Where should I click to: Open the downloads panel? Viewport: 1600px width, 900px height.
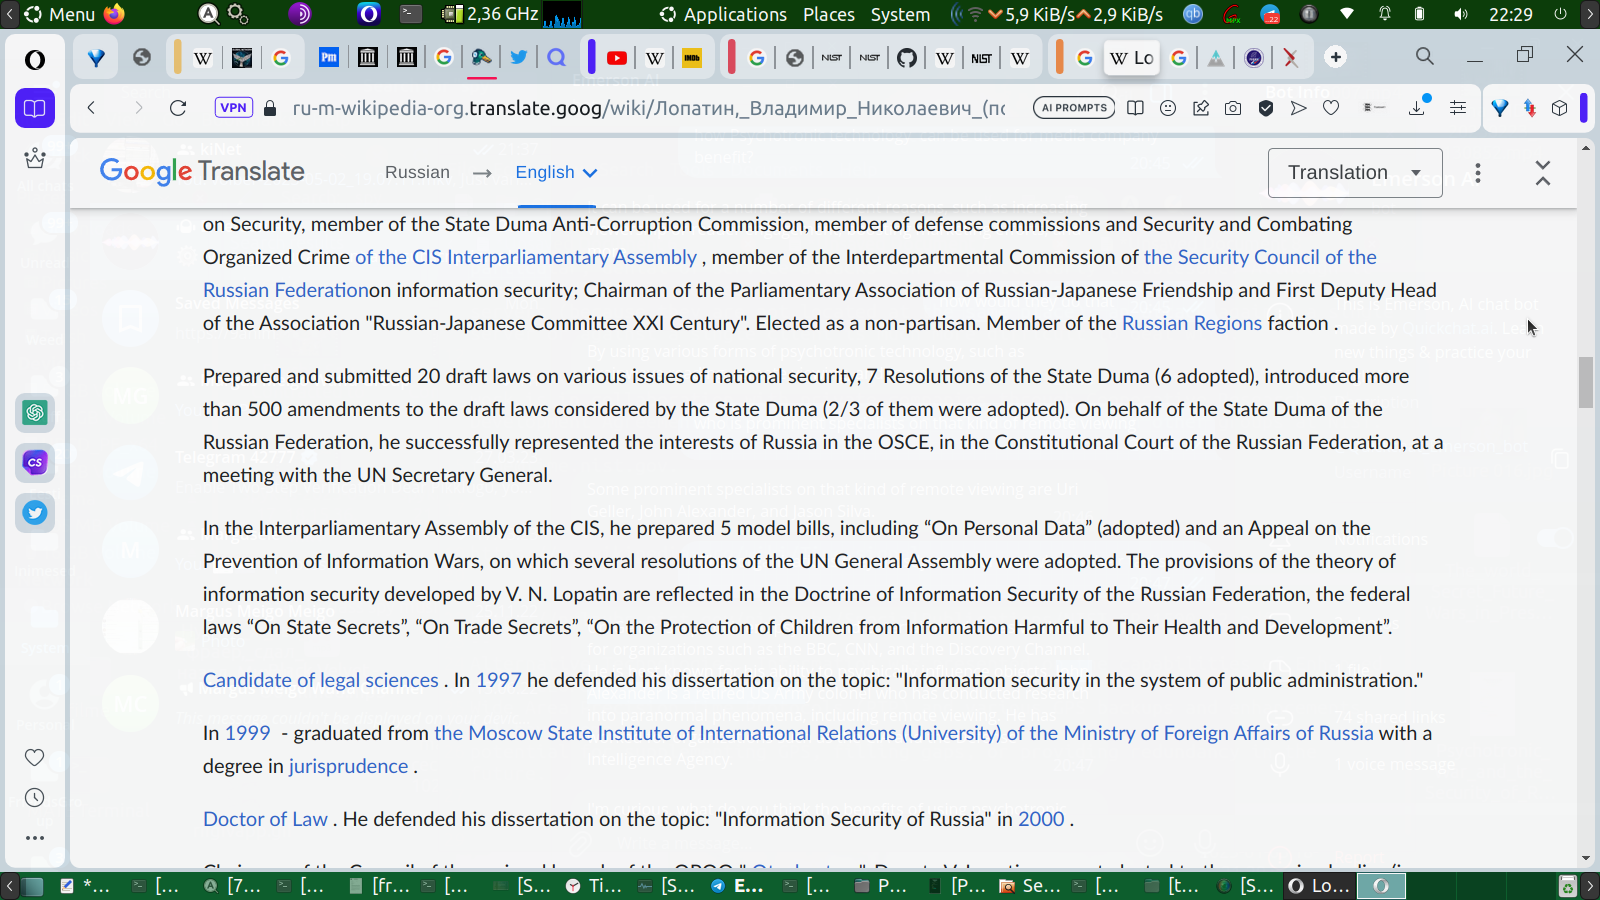point(1417,108)
